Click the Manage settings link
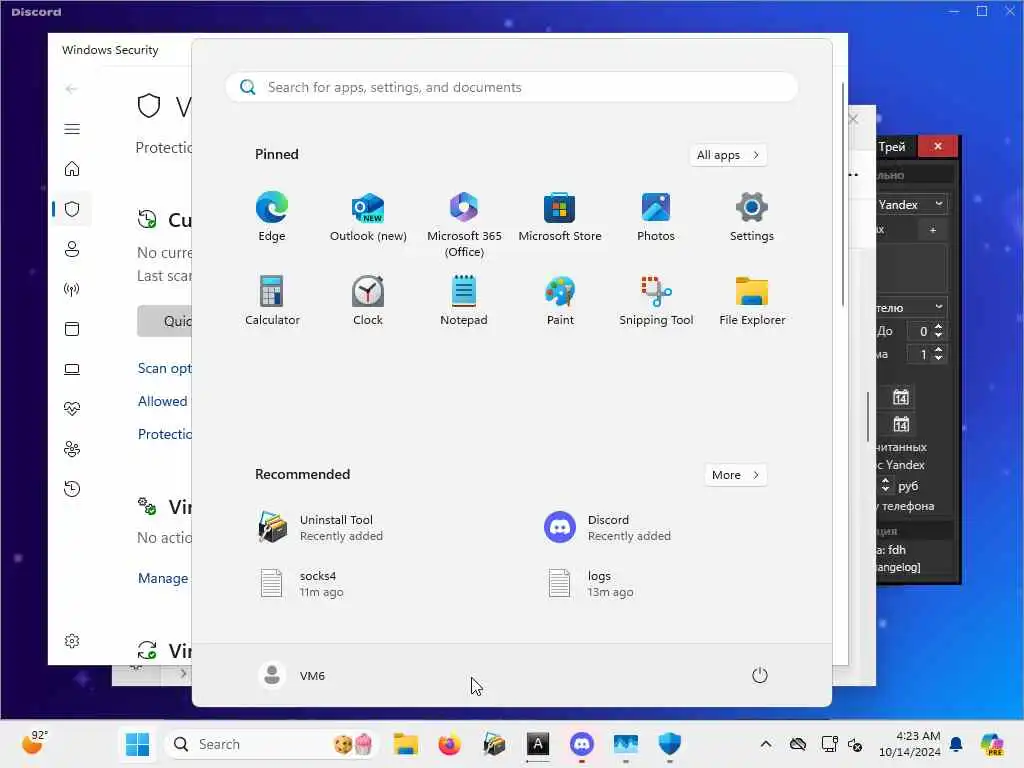The width and height of the screenshot is (1024, 768). point(163,578)
